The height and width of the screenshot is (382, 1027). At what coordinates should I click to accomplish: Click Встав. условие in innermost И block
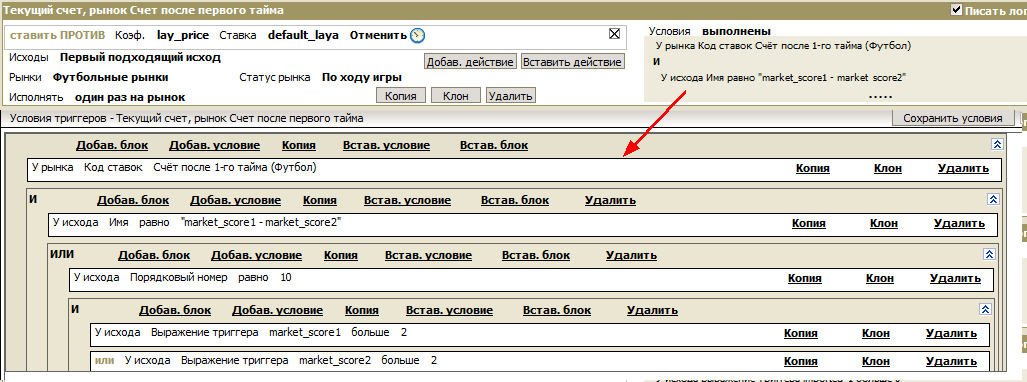pos(449,311)
